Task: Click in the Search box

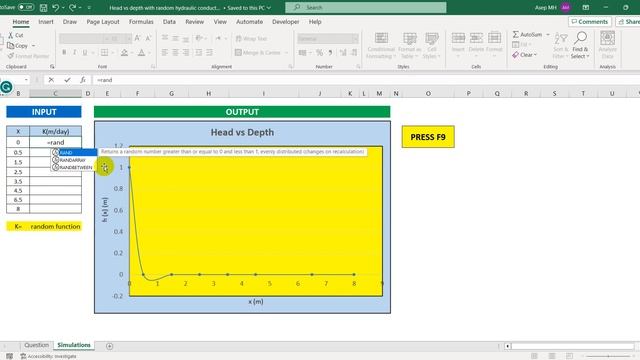Action: click(365, 7)
